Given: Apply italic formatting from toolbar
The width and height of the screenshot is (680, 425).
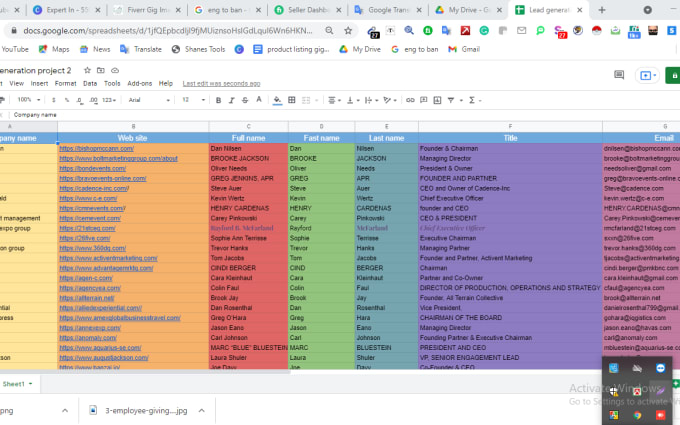Looking at the screenshot, I should [232, 100].
